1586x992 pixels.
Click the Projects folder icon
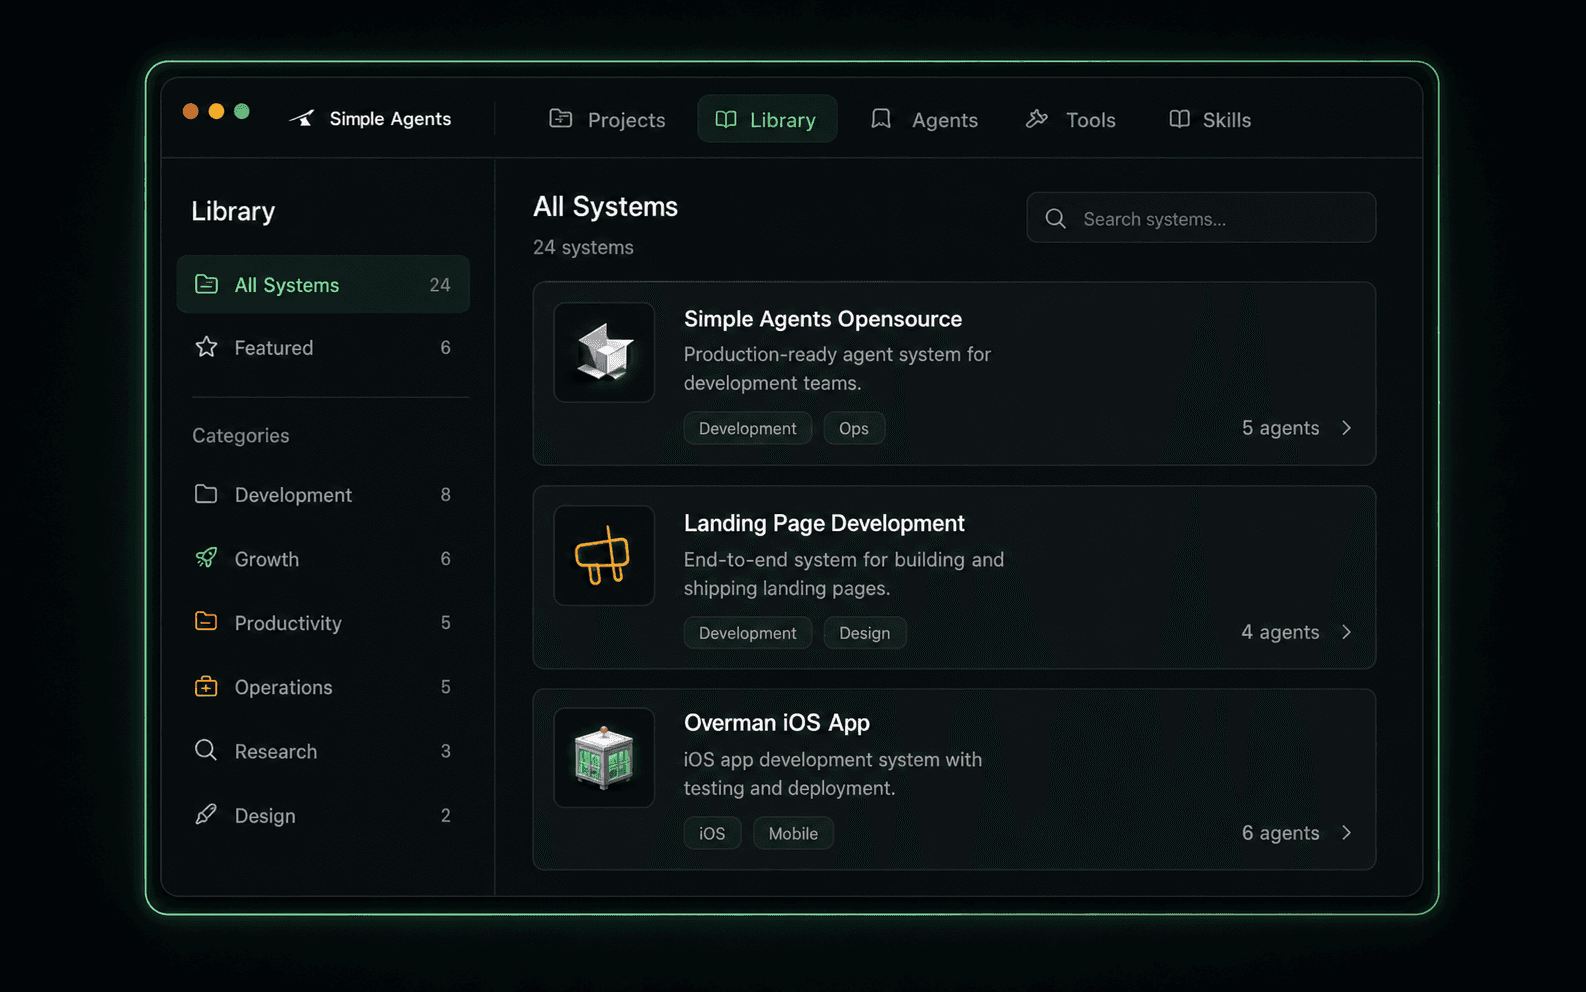pos(561,118)
